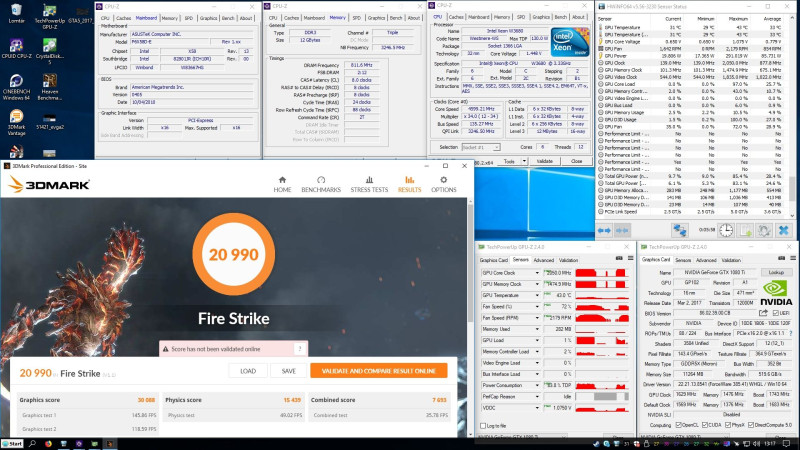800x450 pixels.
Task: Expand the GPU Temperature sensor dropdown
Action: coord(537,295)
